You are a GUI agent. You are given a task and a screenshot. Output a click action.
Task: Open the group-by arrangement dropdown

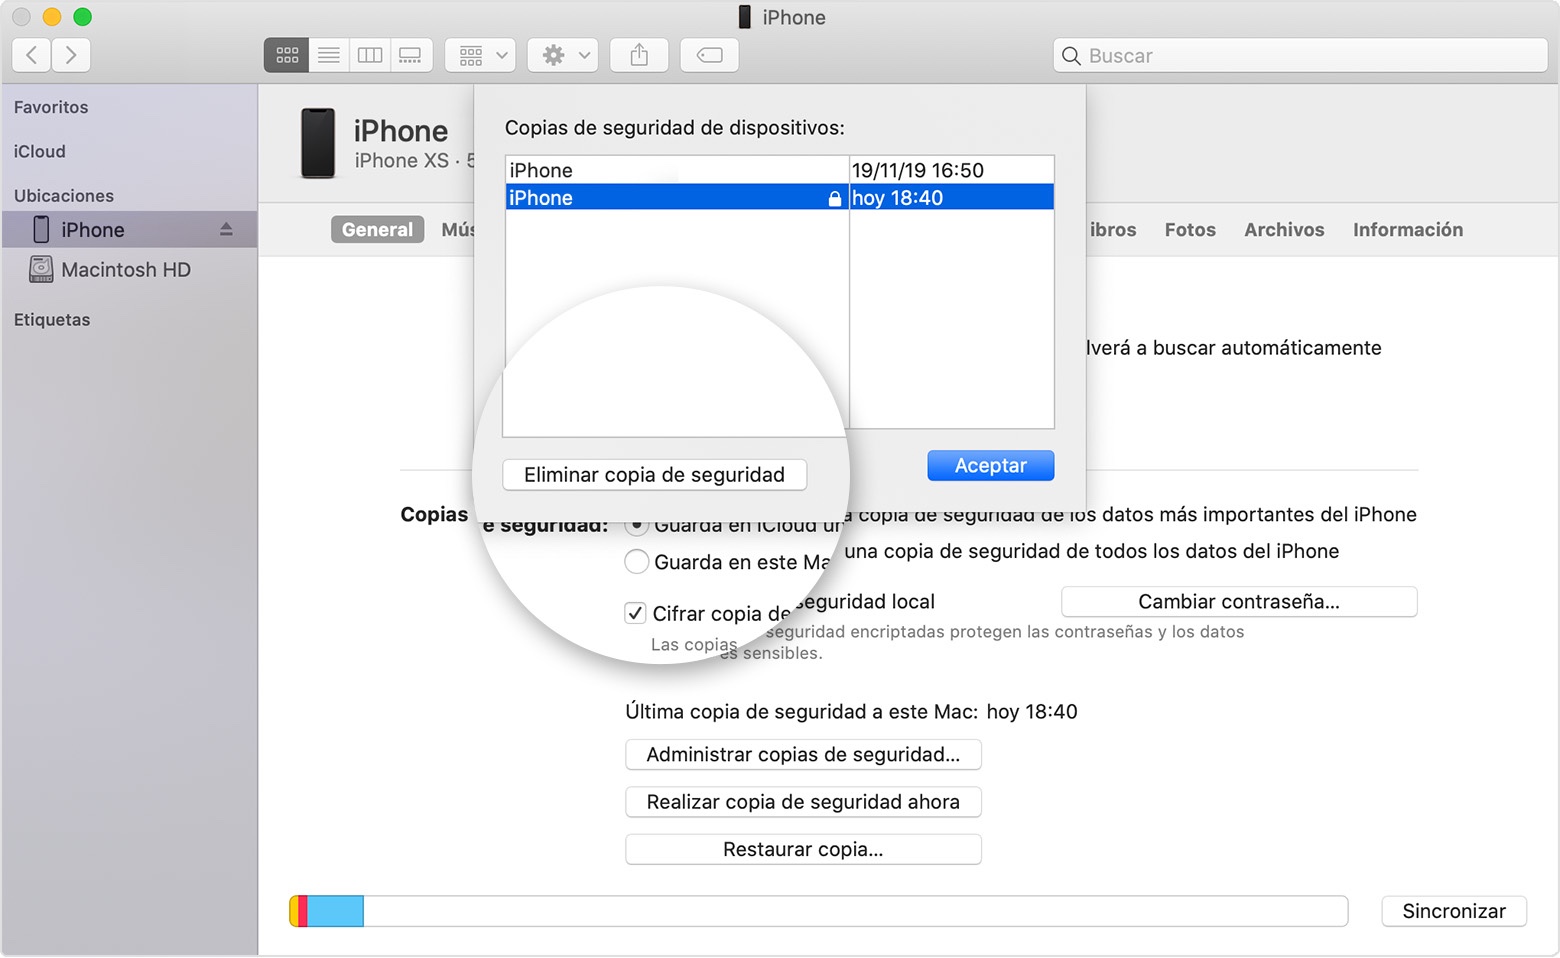tap(481, 55)
